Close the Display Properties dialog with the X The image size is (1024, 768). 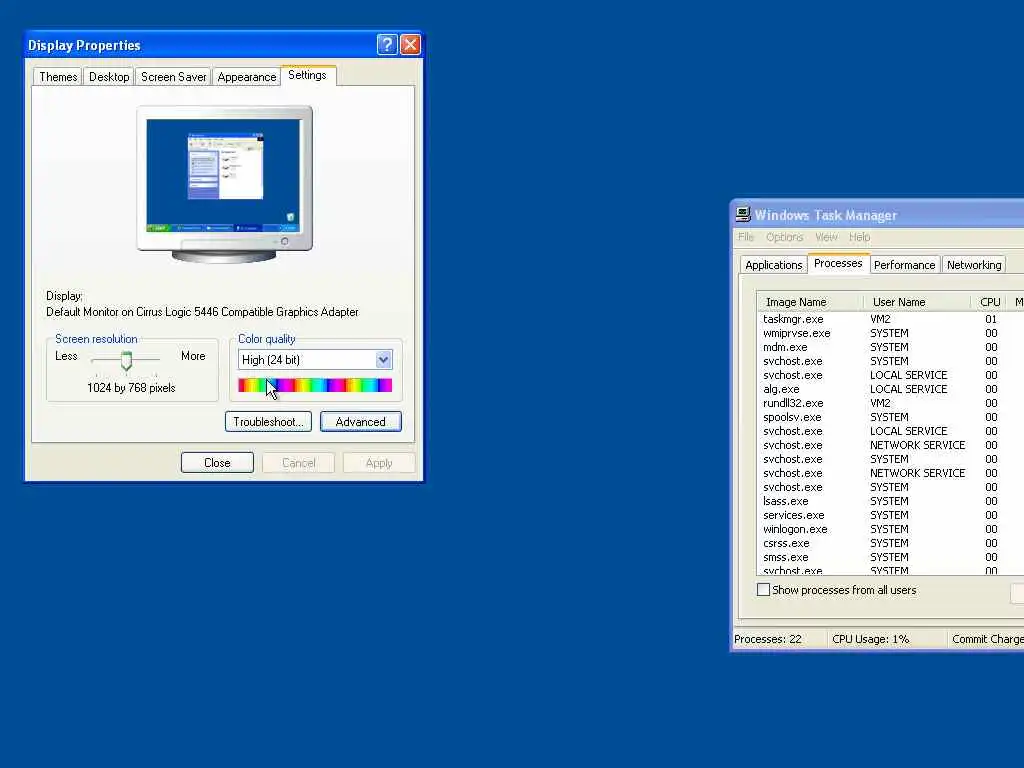pos(410,44)
